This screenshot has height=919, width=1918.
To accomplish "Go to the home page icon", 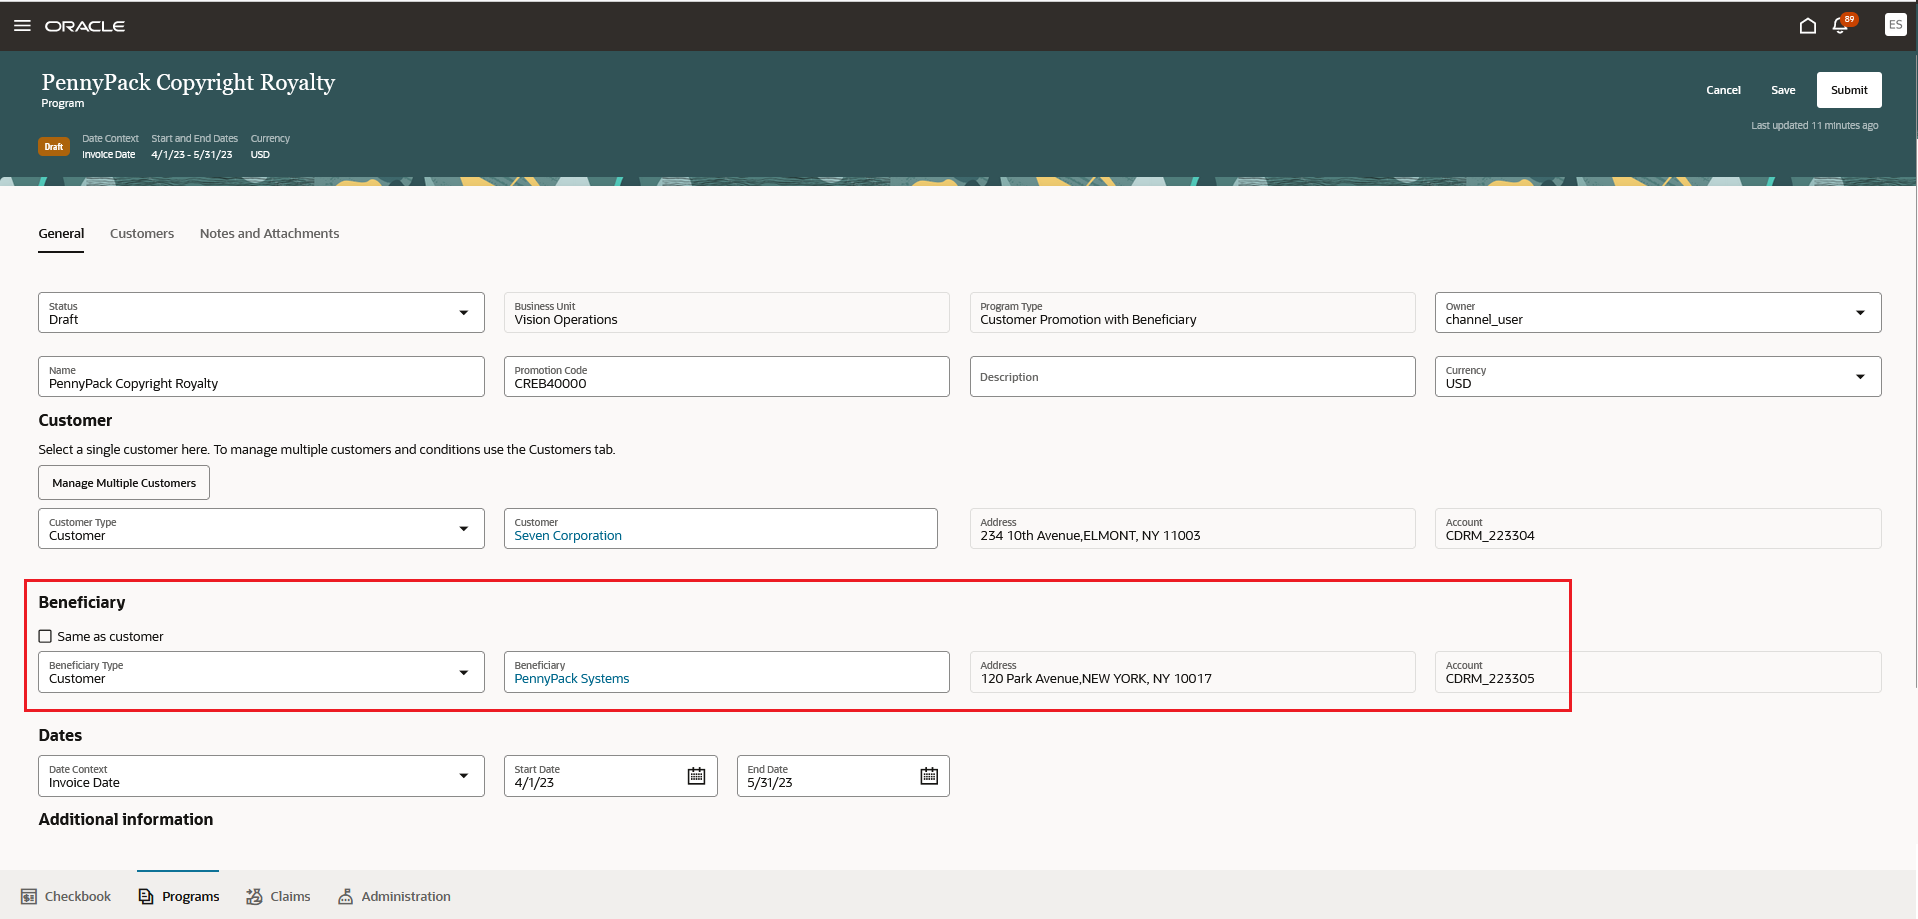I will (x=1807, y=25).
